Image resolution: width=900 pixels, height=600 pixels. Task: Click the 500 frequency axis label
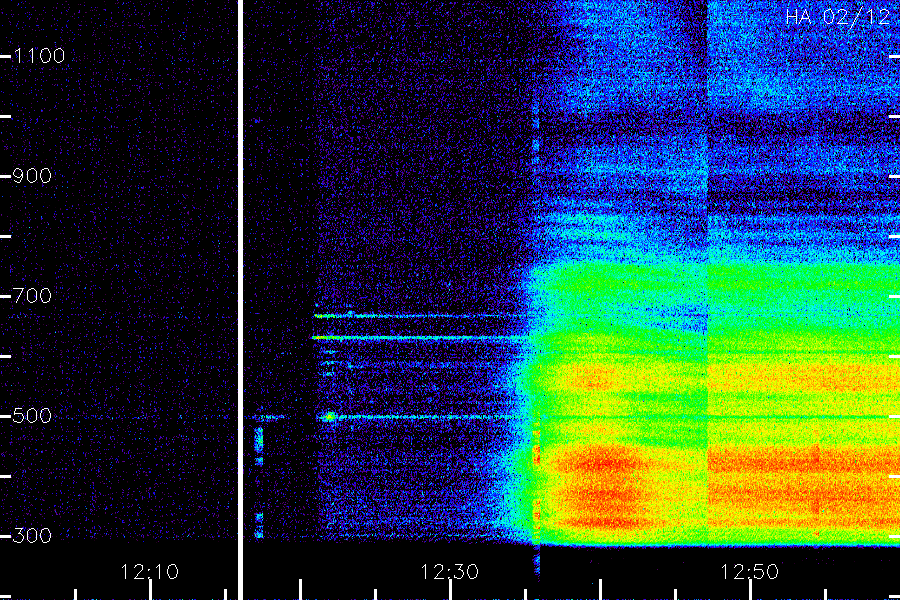point(32,416)
